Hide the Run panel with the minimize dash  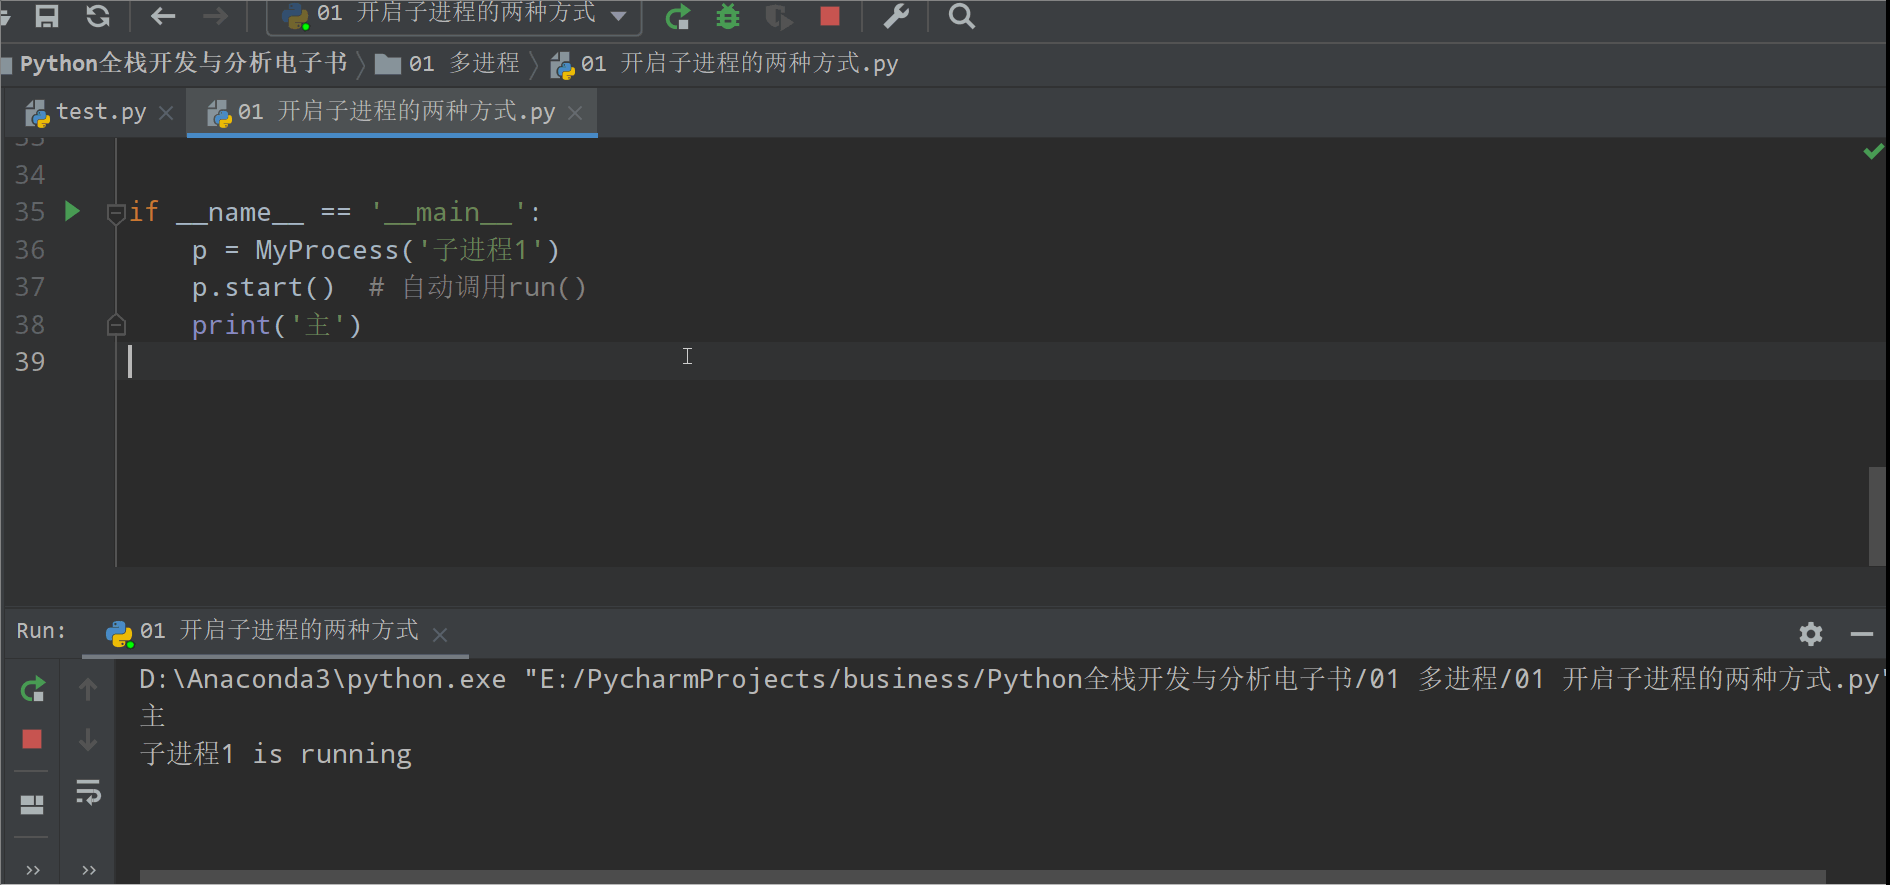[1861, 633]
